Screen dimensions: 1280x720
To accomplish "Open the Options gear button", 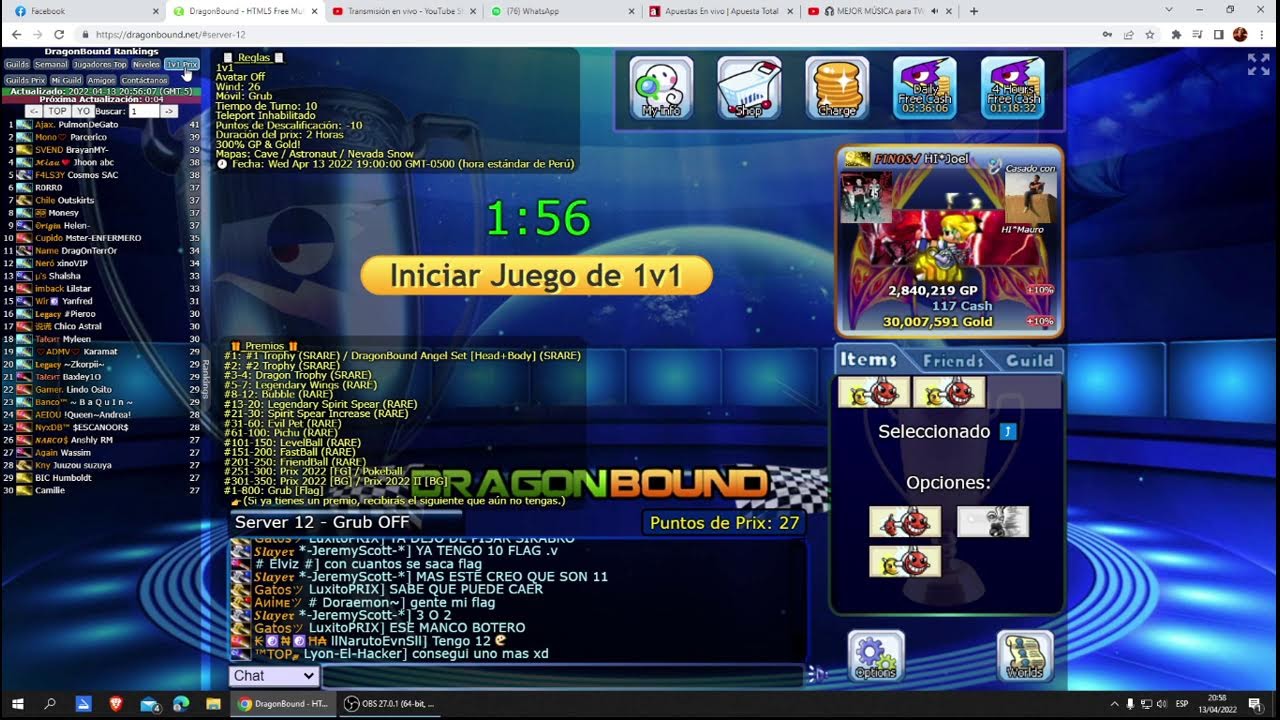I will (x=877, y=656).
